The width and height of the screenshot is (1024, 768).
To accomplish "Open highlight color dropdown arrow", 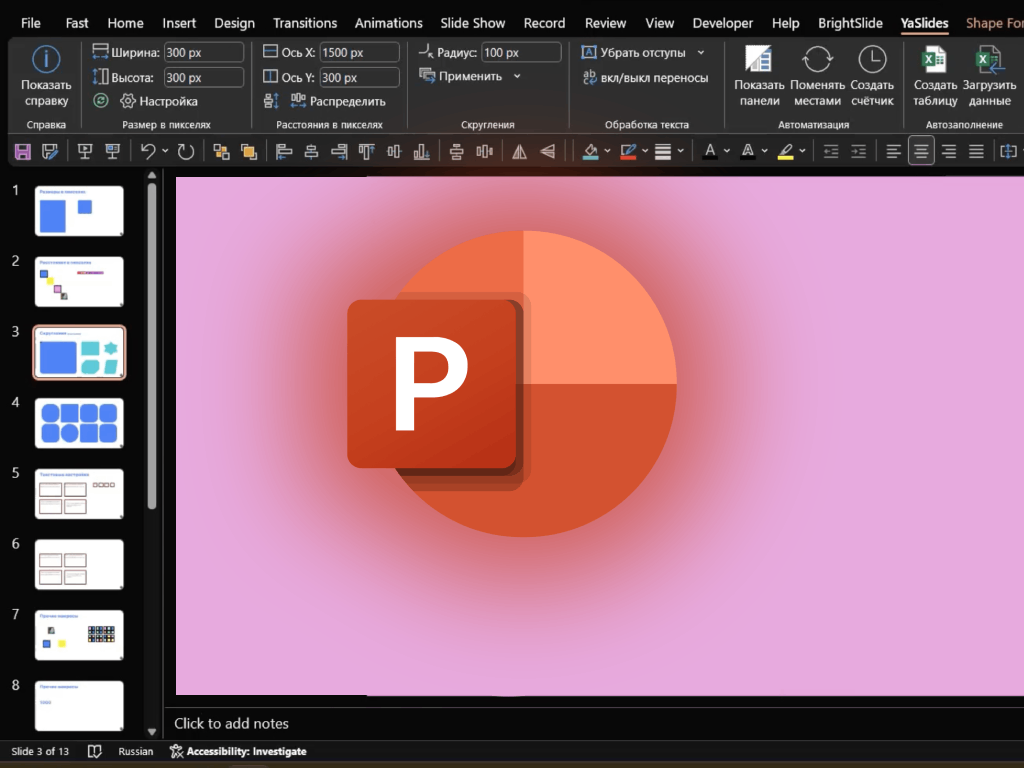I will 803,152.
